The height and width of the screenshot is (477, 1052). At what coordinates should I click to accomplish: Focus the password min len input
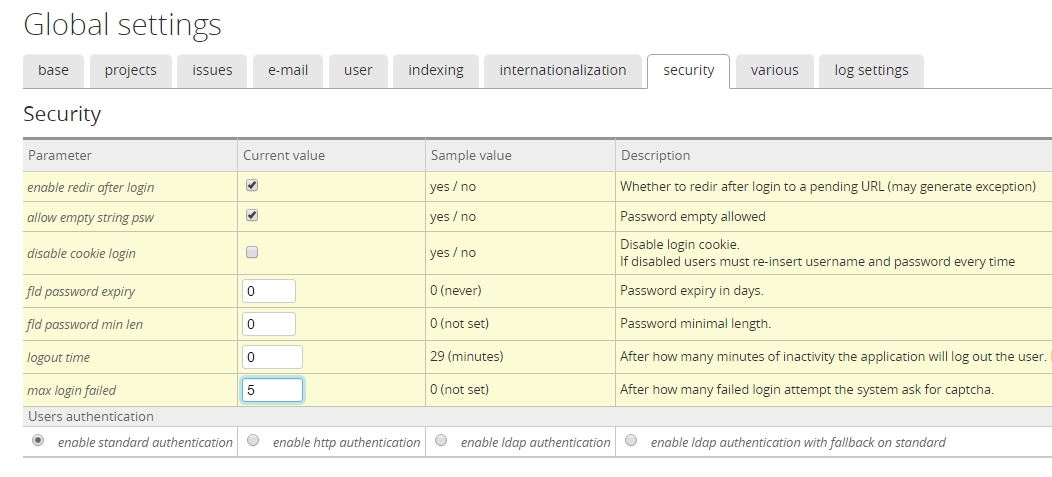coord(269,324)
